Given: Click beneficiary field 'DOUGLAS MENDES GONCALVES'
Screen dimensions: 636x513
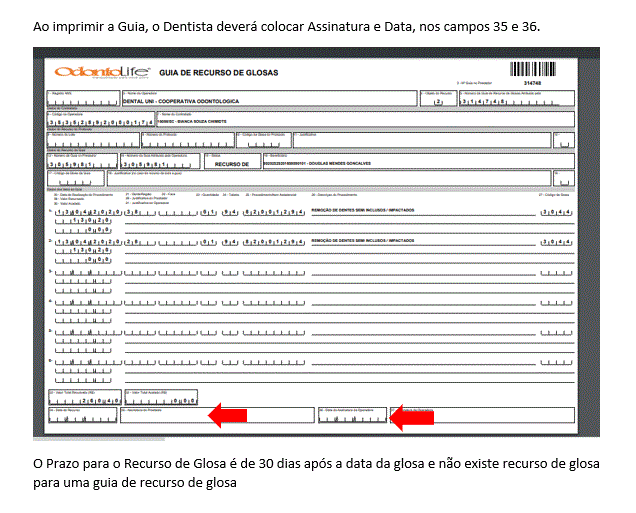Looking at the screenshot, I should click(x=419, y=161).
